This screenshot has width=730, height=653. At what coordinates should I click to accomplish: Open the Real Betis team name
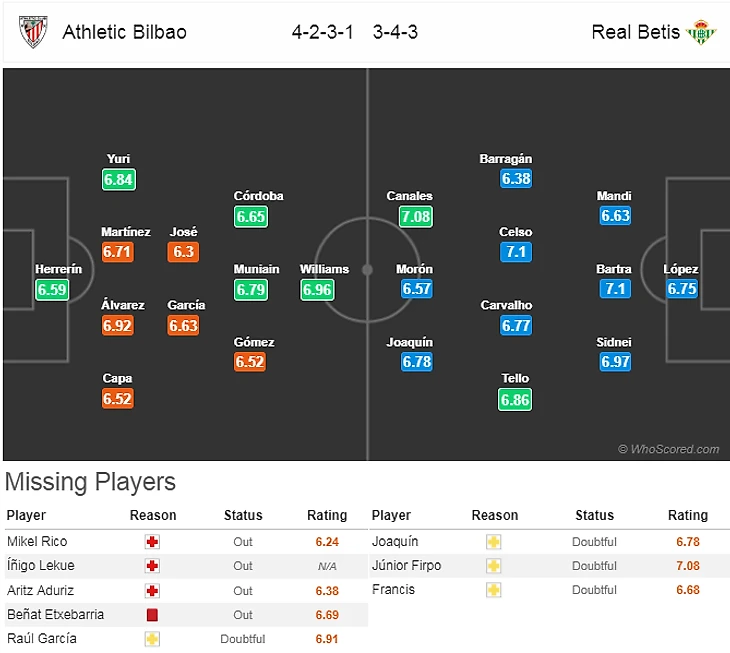635,31
